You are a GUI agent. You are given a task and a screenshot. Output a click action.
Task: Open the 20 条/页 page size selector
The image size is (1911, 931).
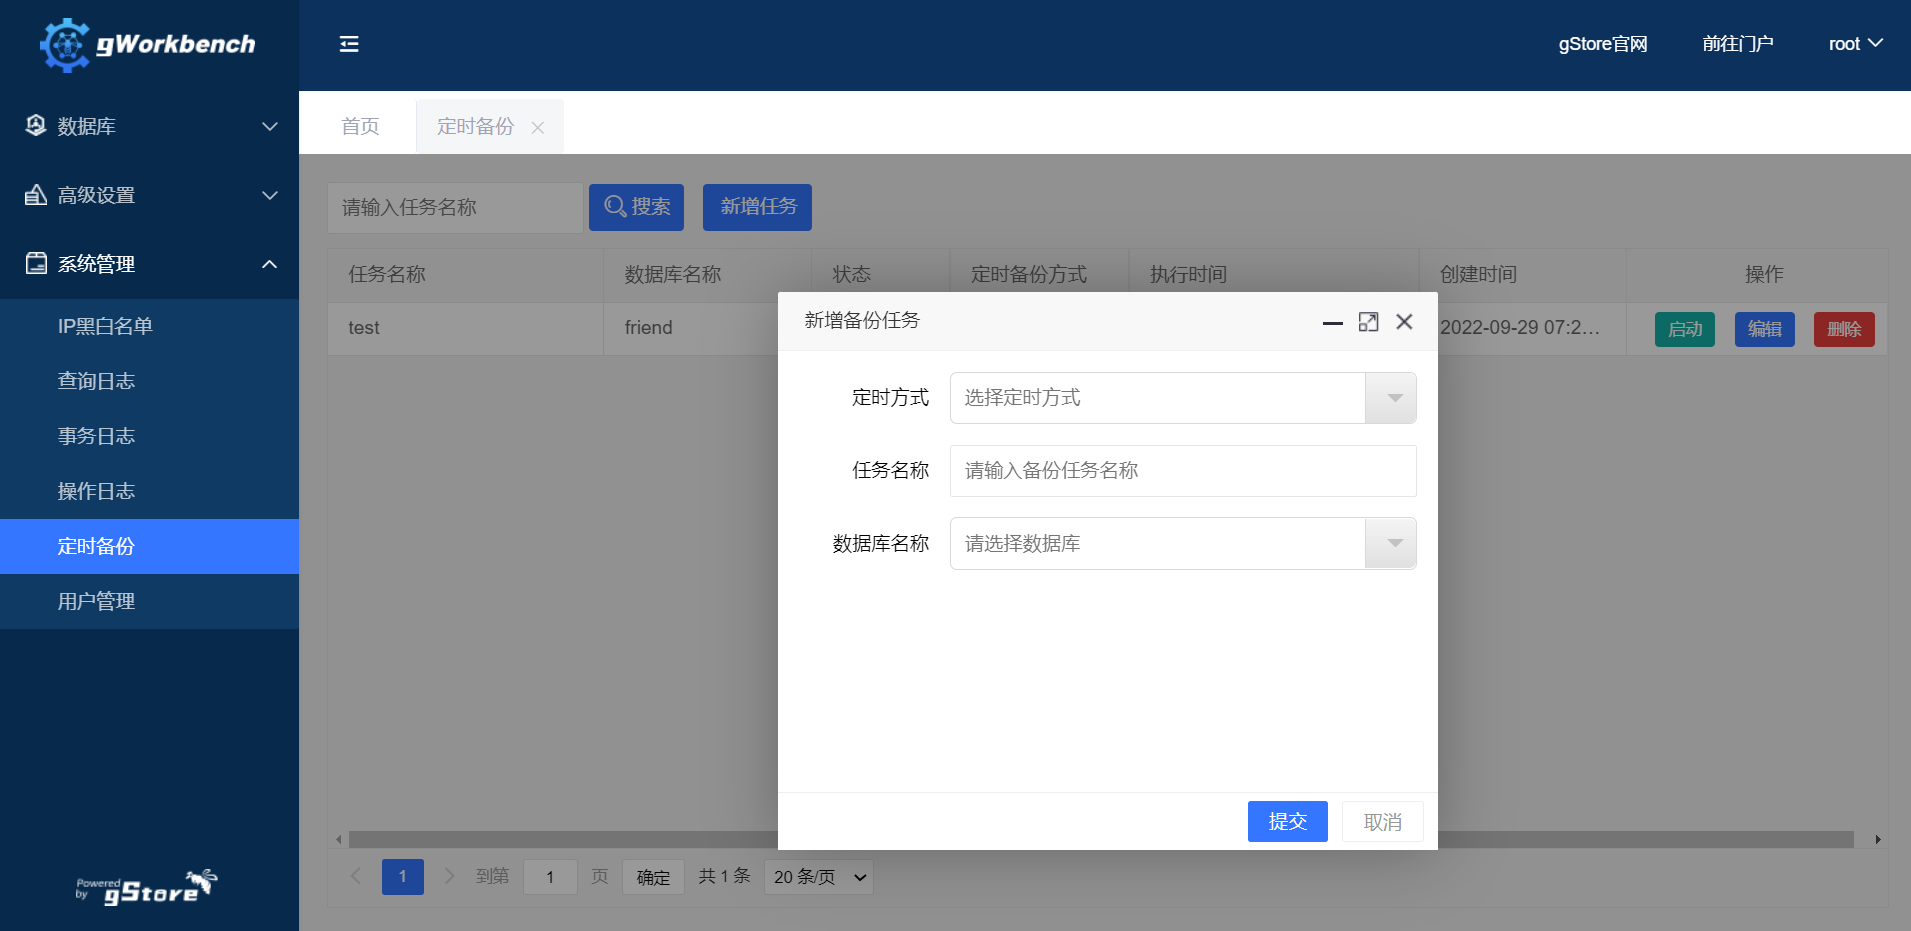click(x=818, y=877)
